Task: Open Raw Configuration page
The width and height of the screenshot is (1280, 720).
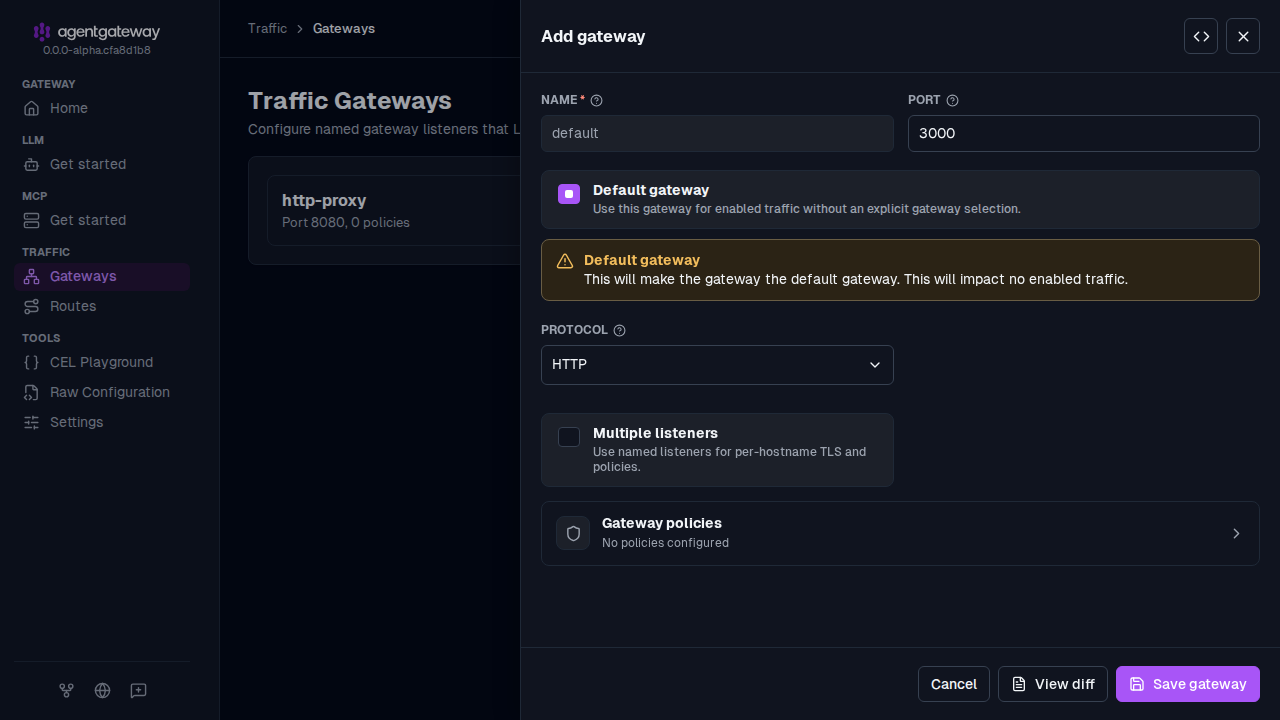Action: point(102,392)
